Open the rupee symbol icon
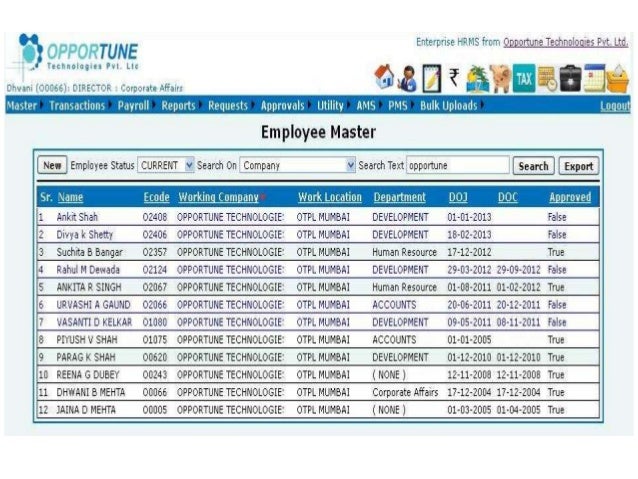 point(454,77)
